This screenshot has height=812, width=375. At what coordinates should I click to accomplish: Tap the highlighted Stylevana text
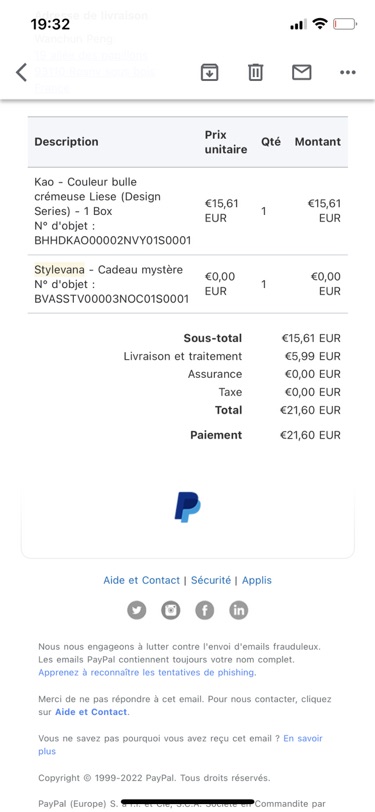60,269
